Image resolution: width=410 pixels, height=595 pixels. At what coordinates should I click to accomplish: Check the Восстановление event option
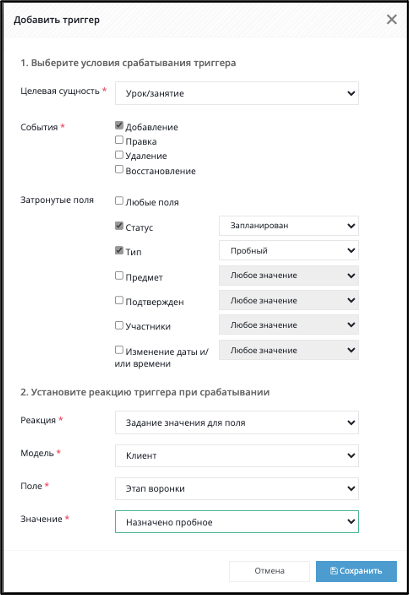click(119, 169)
